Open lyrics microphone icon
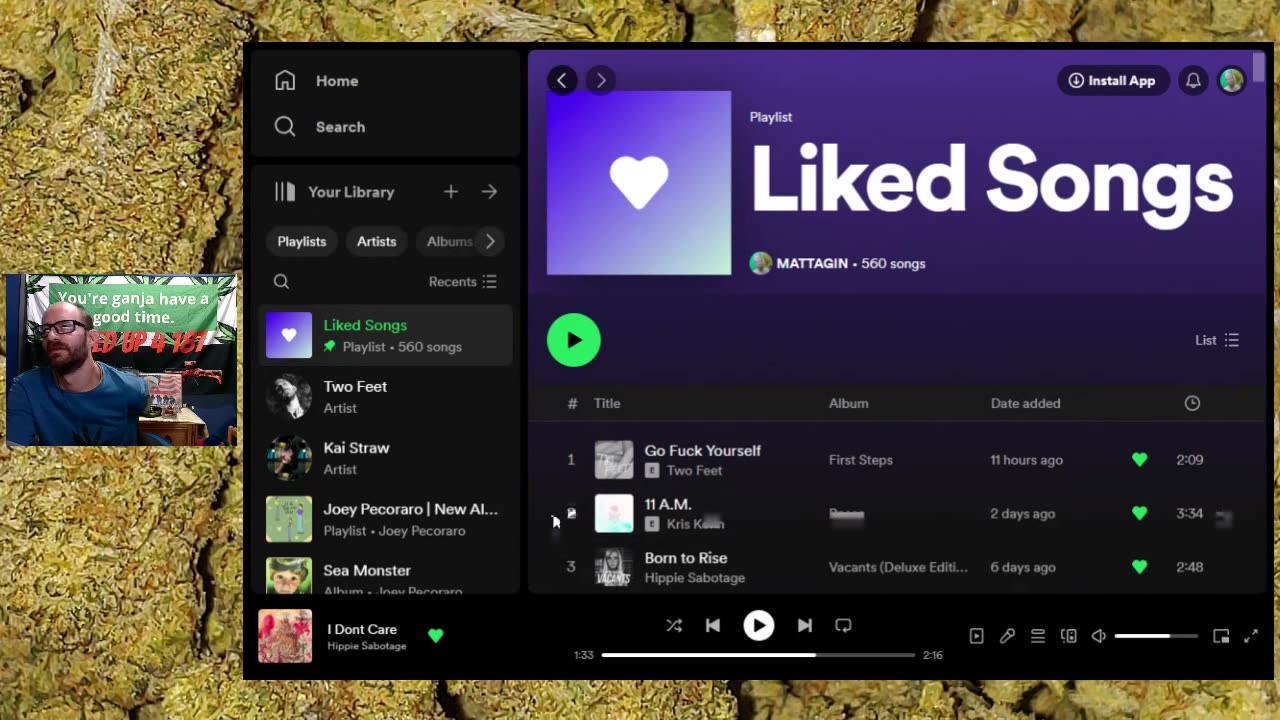1280x720 pixels. pyautogui.click(x=1007, y=636)
